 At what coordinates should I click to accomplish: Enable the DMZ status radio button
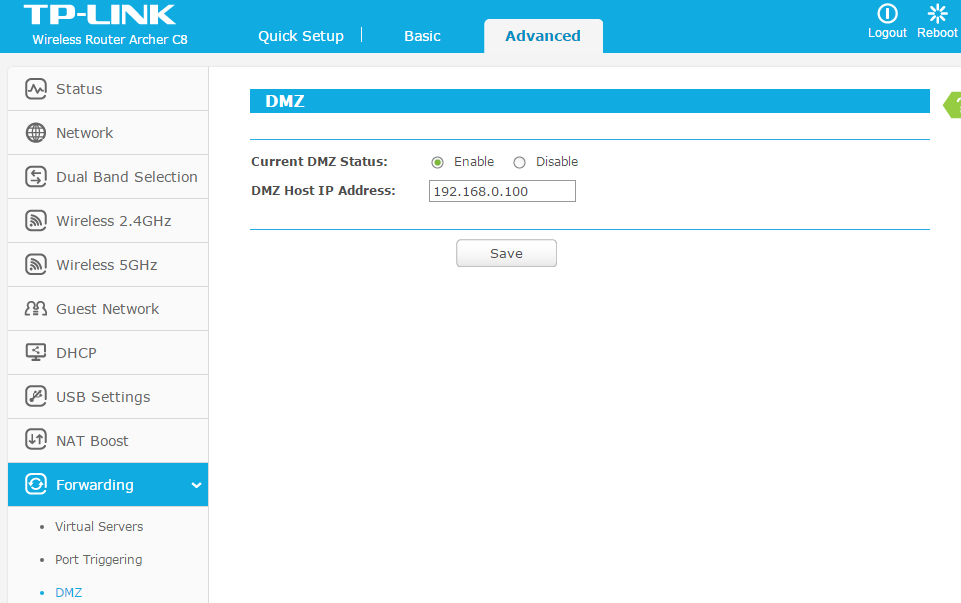click(x=437, y=161)
